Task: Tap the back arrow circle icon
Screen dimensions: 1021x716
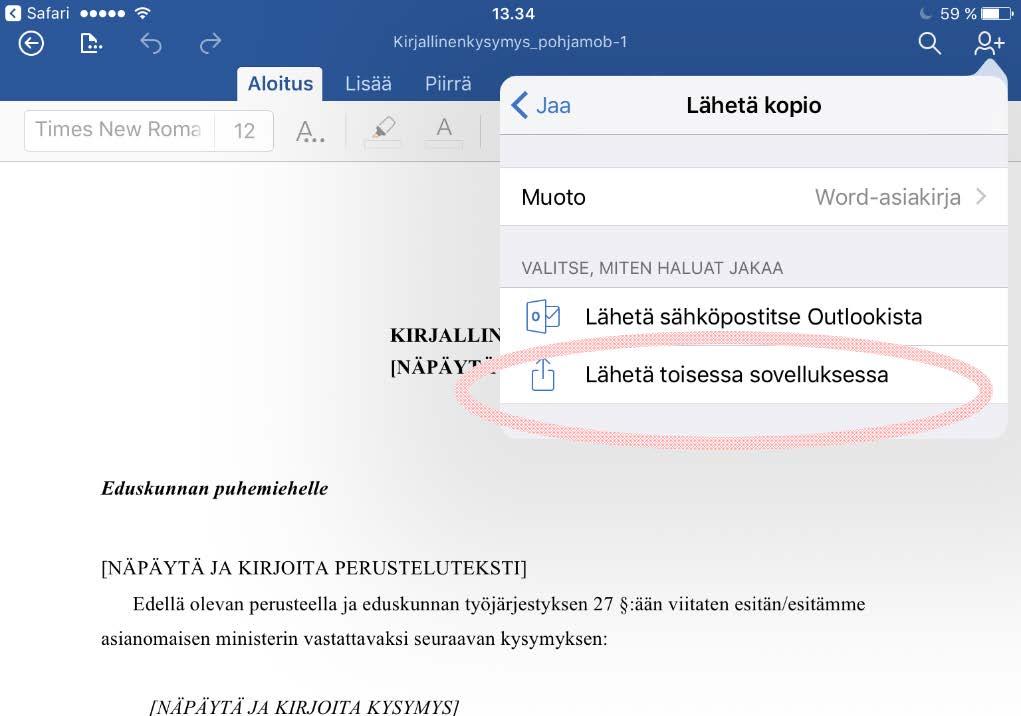Action: point(31,44)
